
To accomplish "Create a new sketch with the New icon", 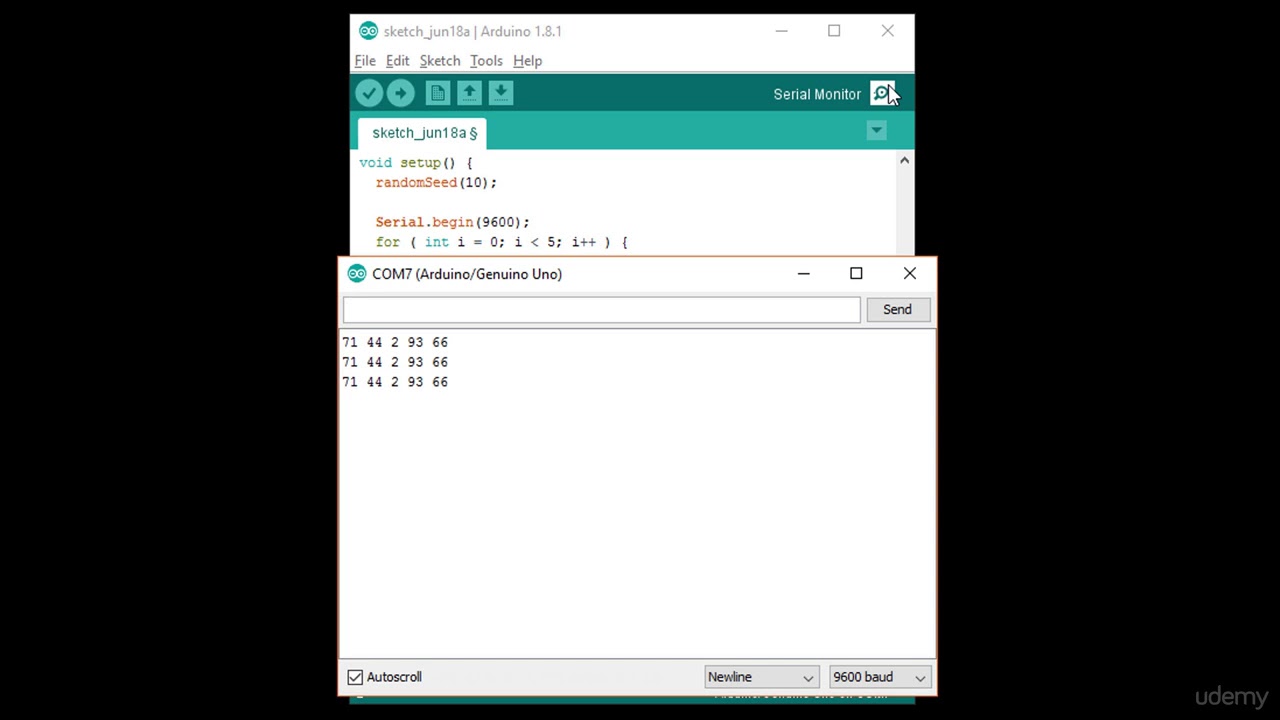I will tap(437, 93).
